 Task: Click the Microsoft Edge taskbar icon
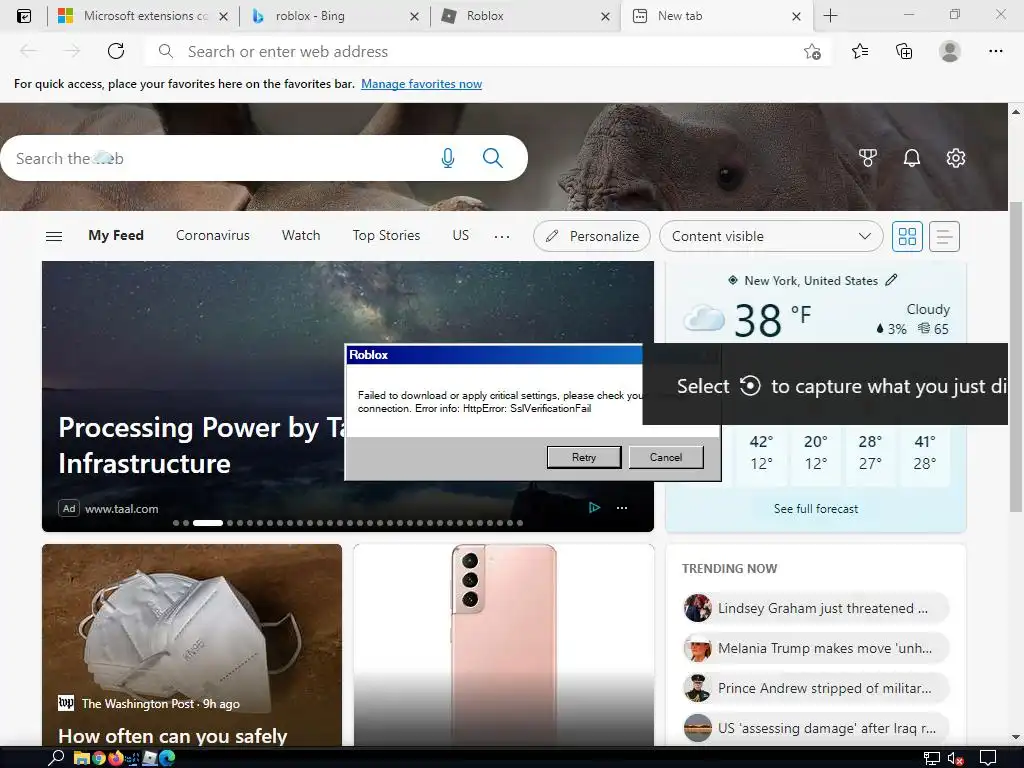pyautogui.click(x=167, y=758)
